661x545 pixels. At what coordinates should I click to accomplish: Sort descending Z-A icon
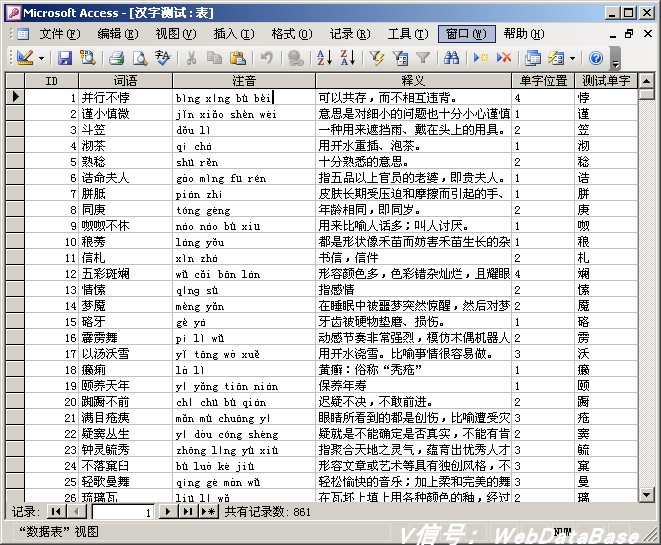[348, 58]
